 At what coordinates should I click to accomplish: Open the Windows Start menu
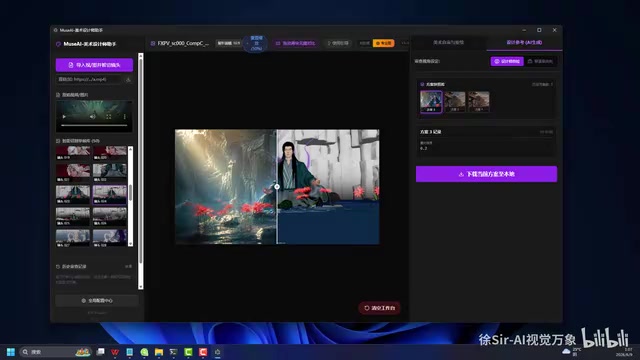11,352
